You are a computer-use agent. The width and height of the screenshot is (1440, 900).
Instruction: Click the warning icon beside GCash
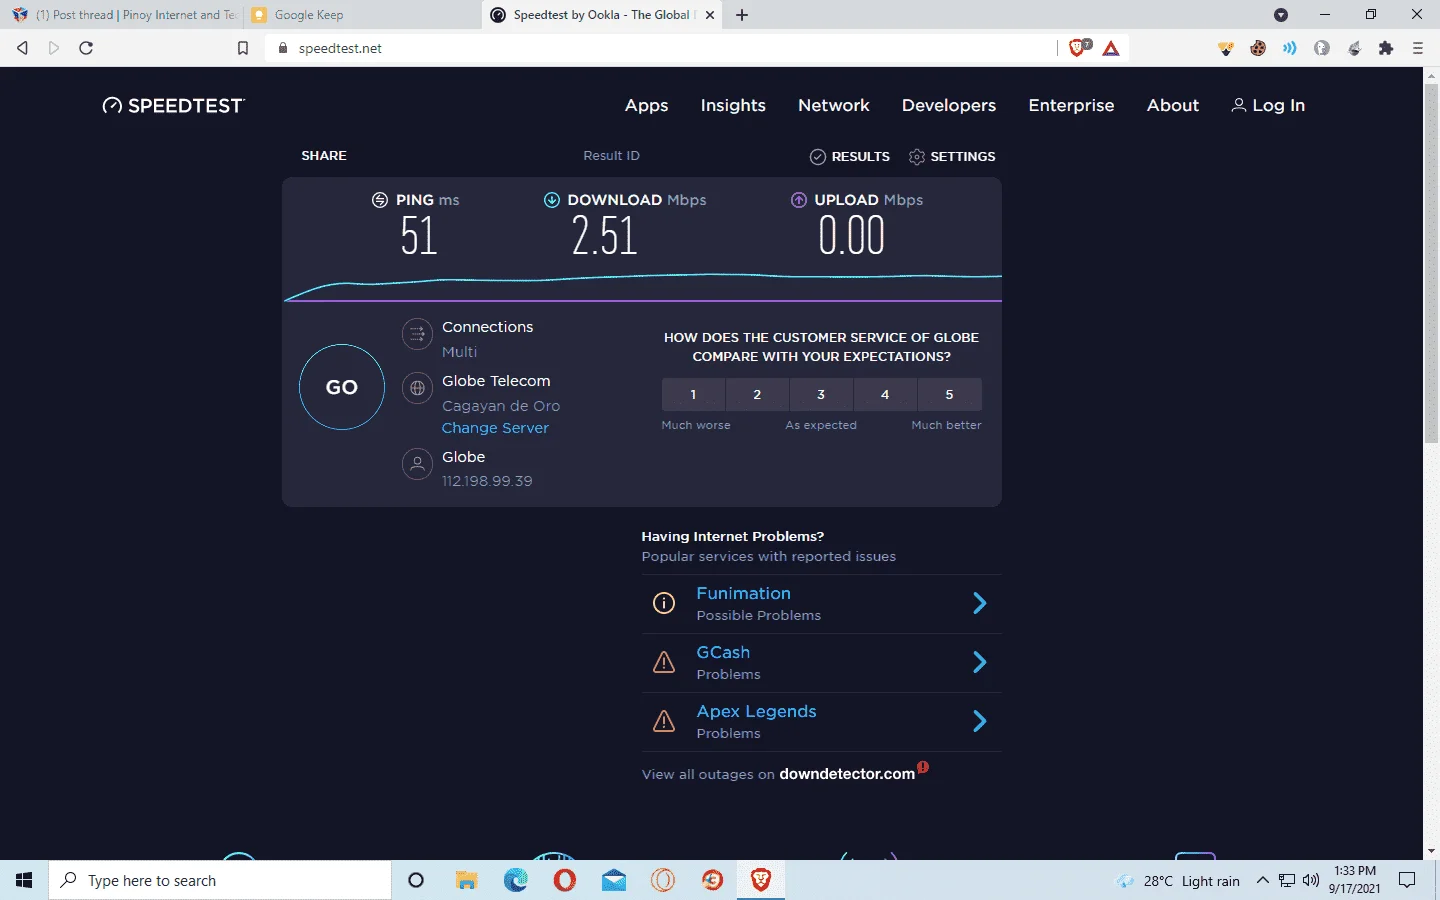point(664,662)
